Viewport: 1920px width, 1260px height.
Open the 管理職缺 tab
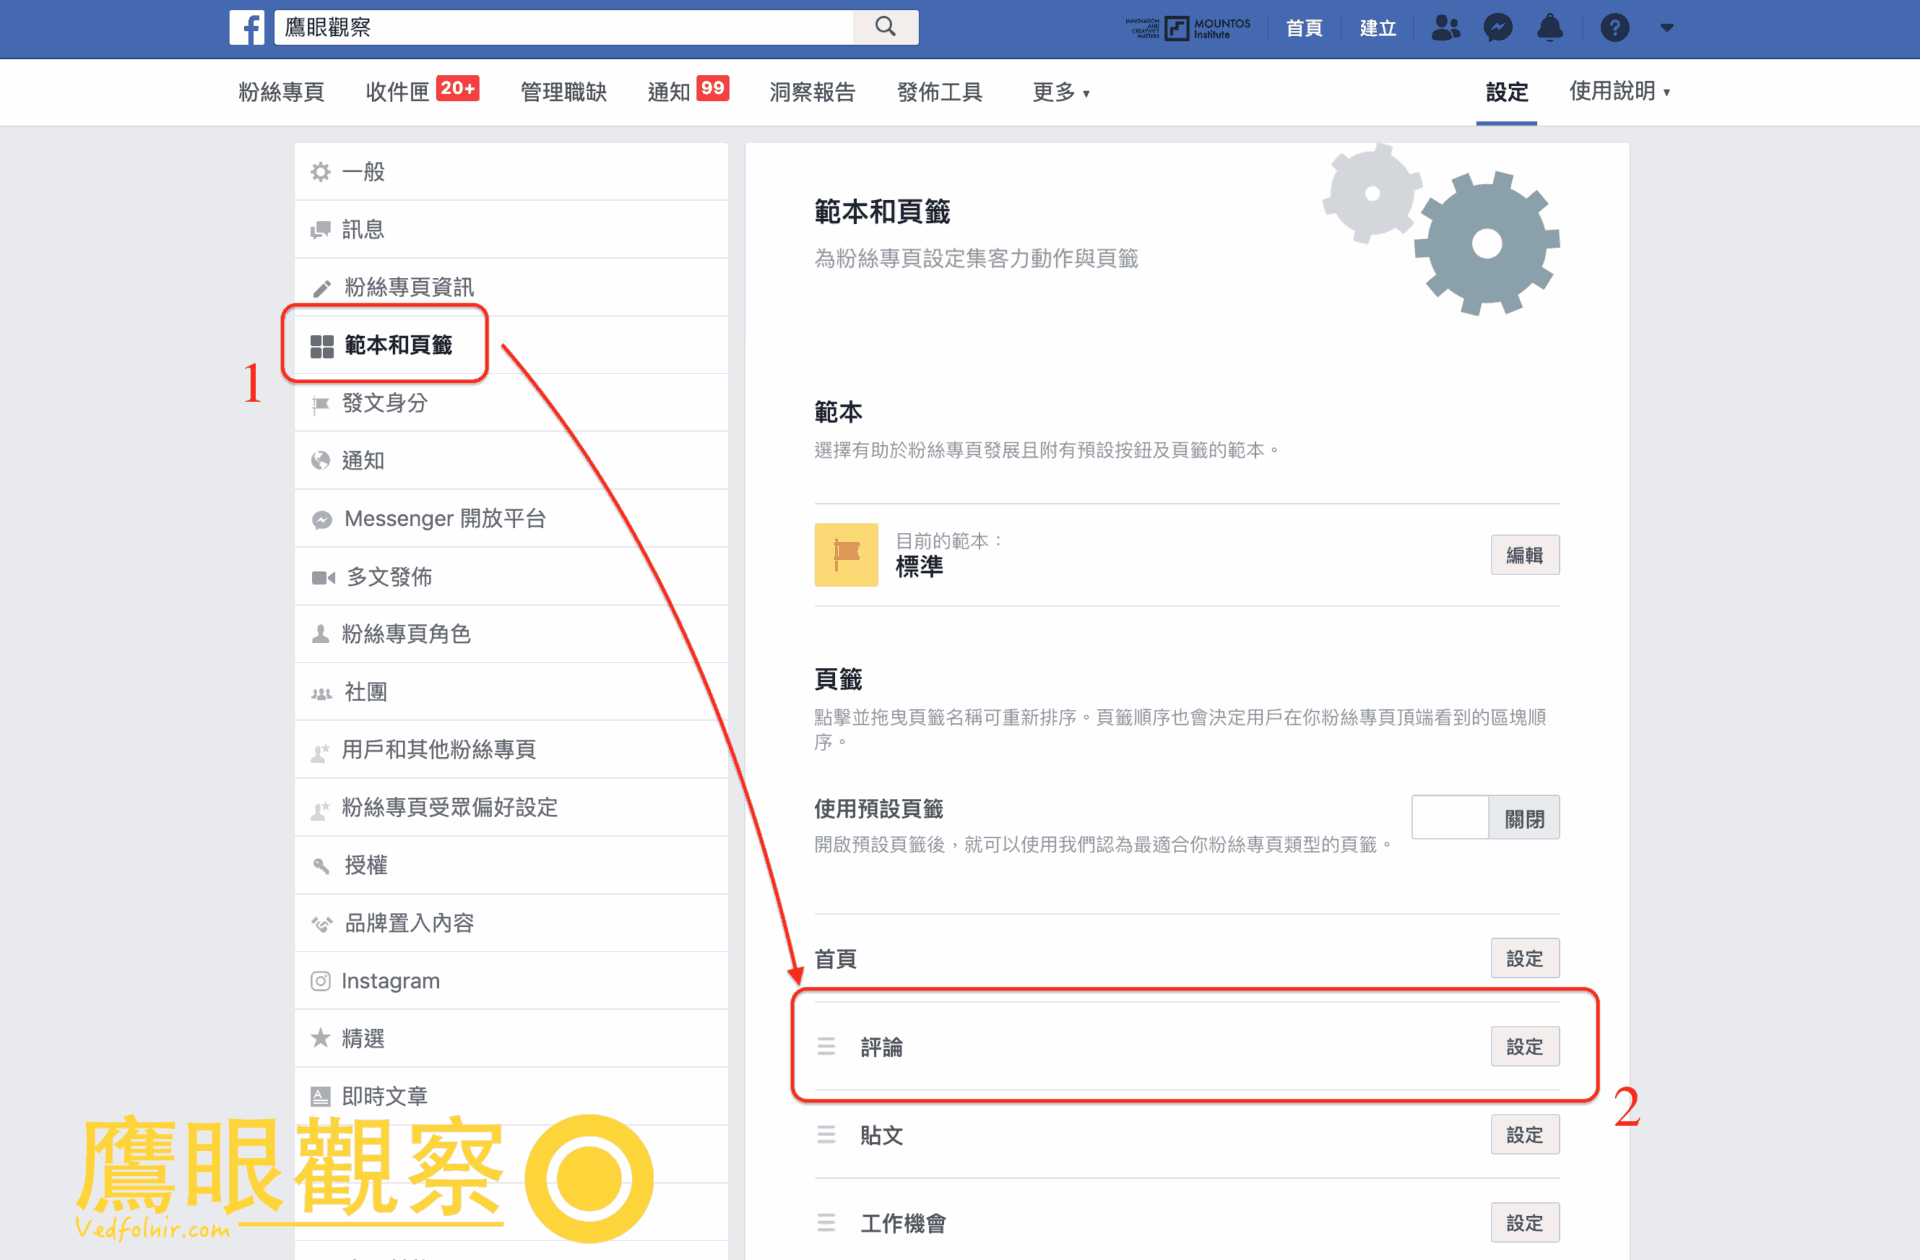pos(563,92)
